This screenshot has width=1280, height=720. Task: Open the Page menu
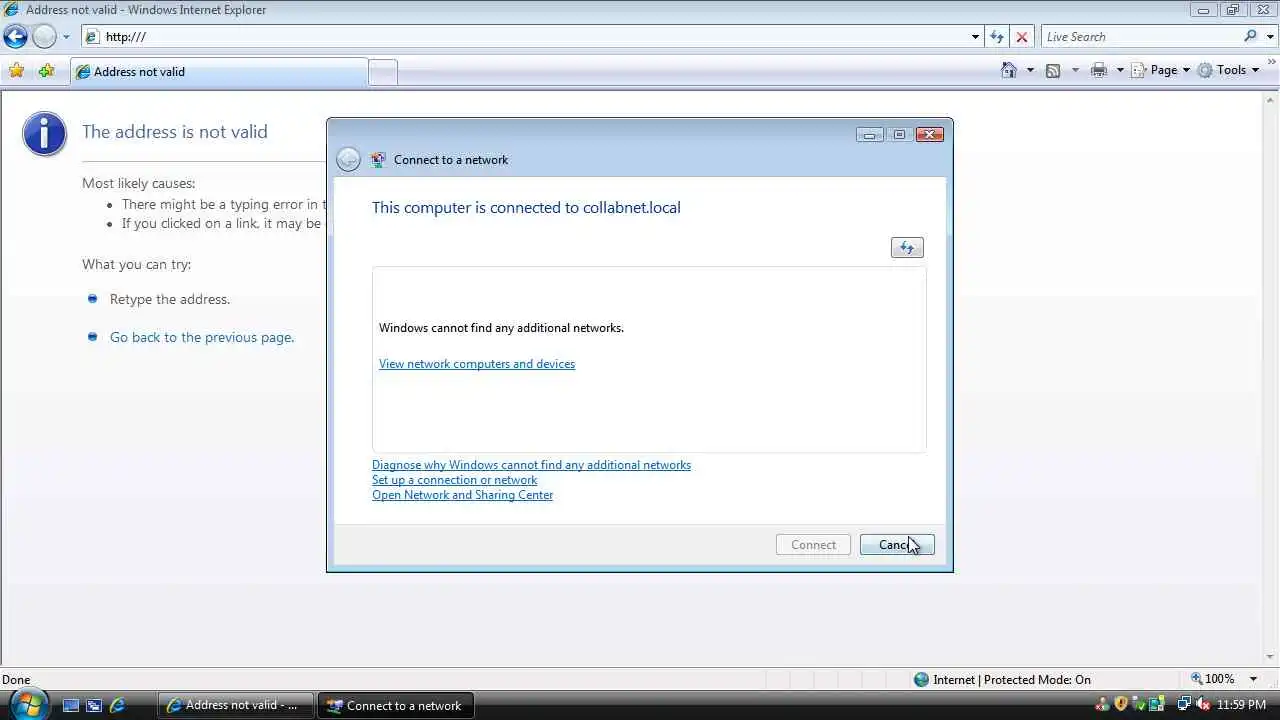tap(1160, 70)
